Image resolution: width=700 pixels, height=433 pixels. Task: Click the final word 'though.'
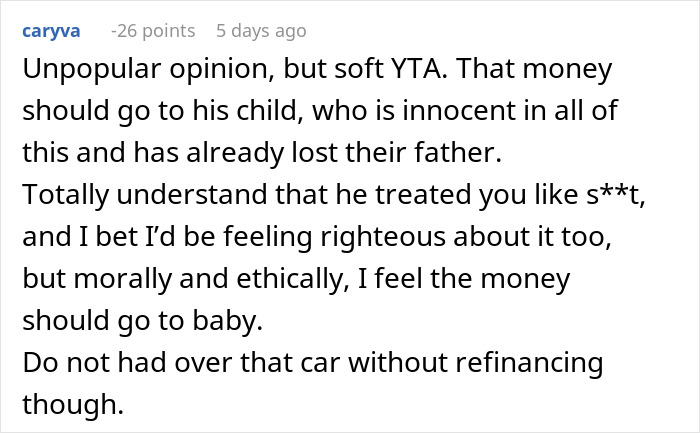pos(59,401)
